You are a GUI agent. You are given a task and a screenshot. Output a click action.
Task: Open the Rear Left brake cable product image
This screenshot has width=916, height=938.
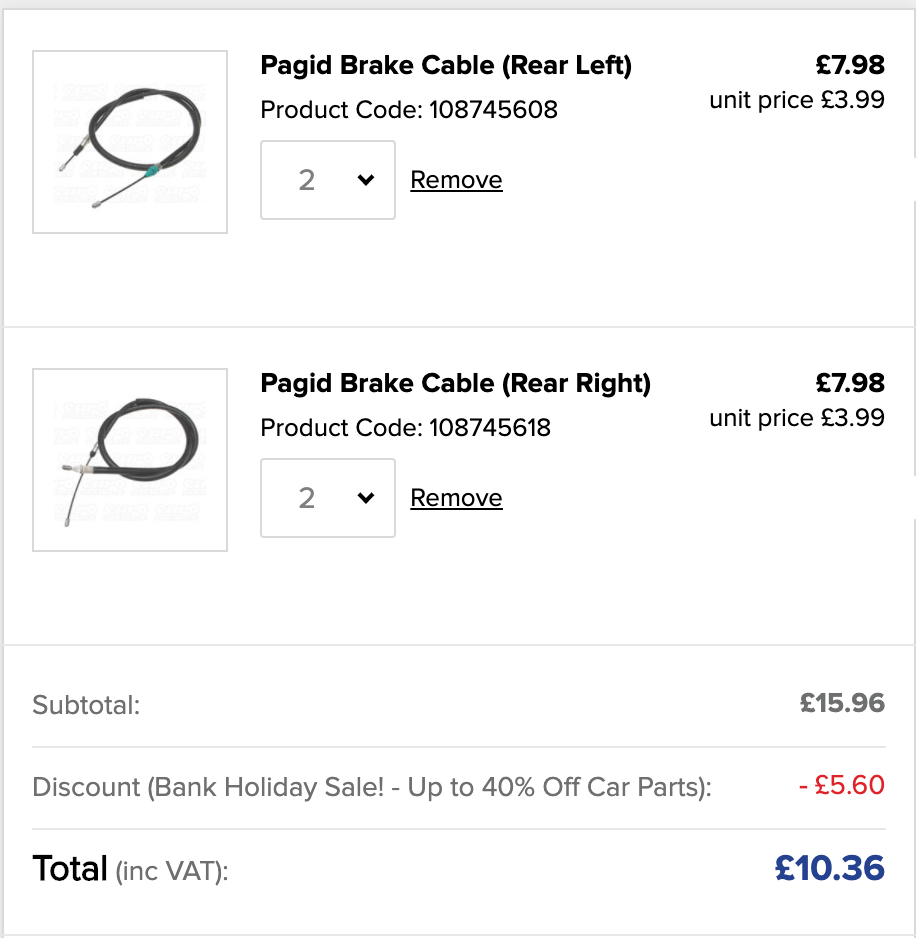pos(130,142)
